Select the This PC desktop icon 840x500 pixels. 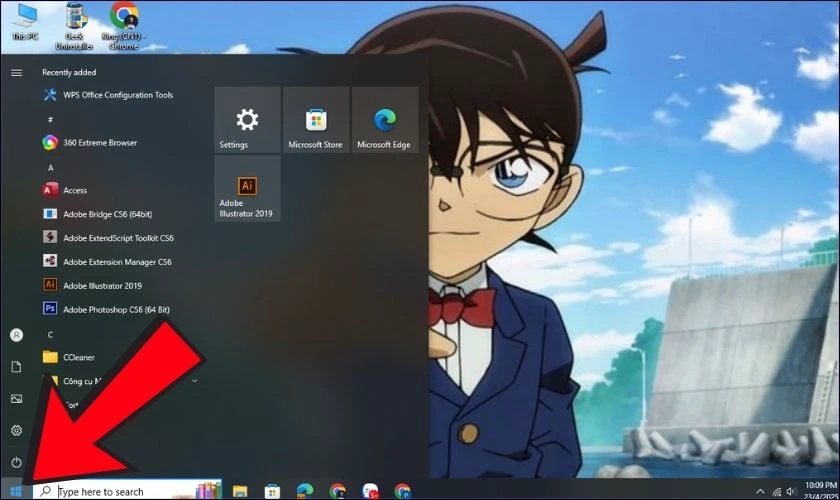click(25, 21)
